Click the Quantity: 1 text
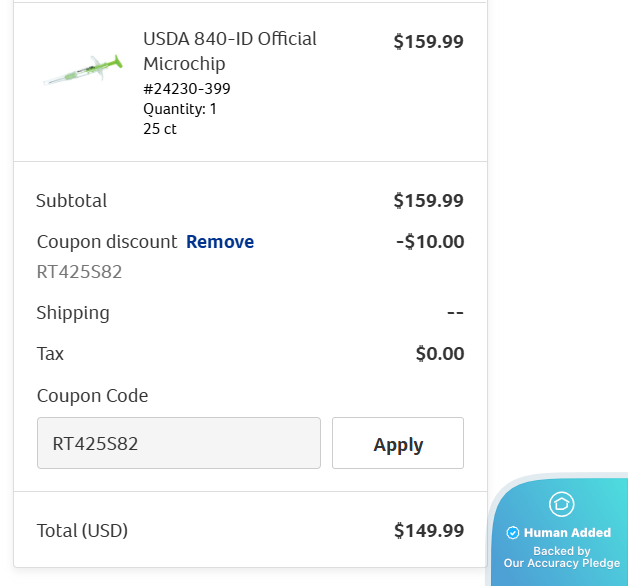628x586 pixels. coord(180,109)
